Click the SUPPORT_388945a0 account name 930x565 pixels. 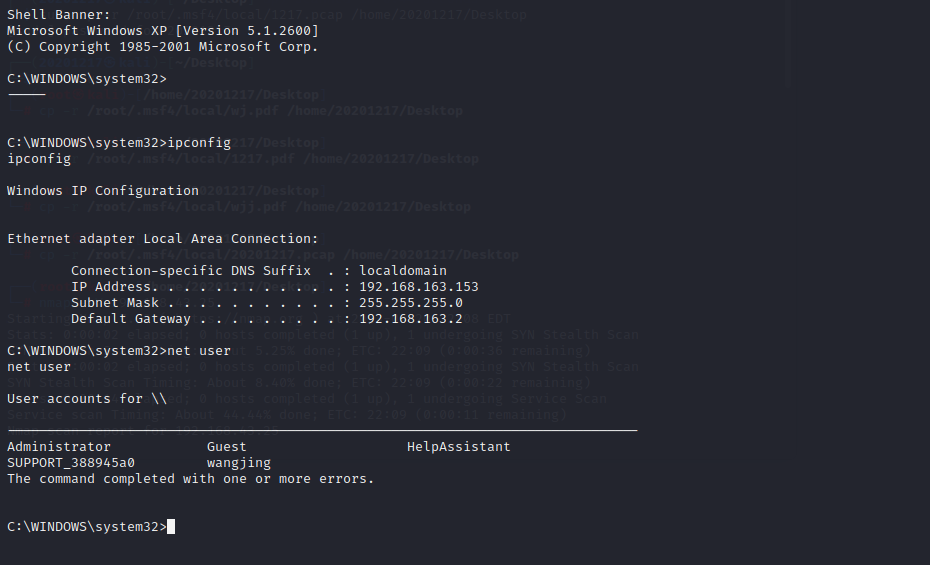[x=71, y=463]
